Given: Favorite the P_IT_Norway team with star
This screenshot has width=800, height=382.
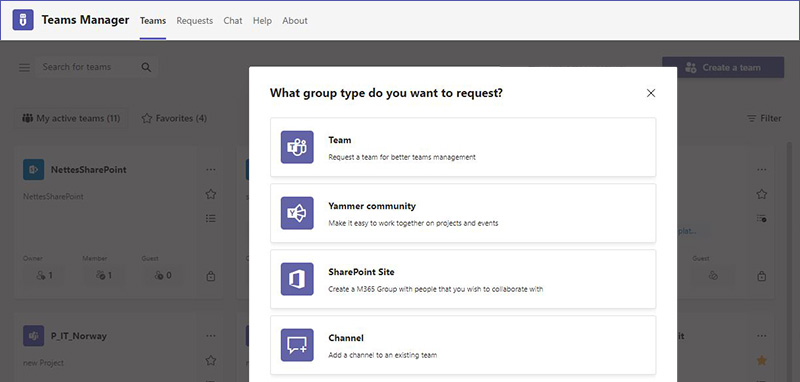Looking at the screenshot, I should 211,361.
